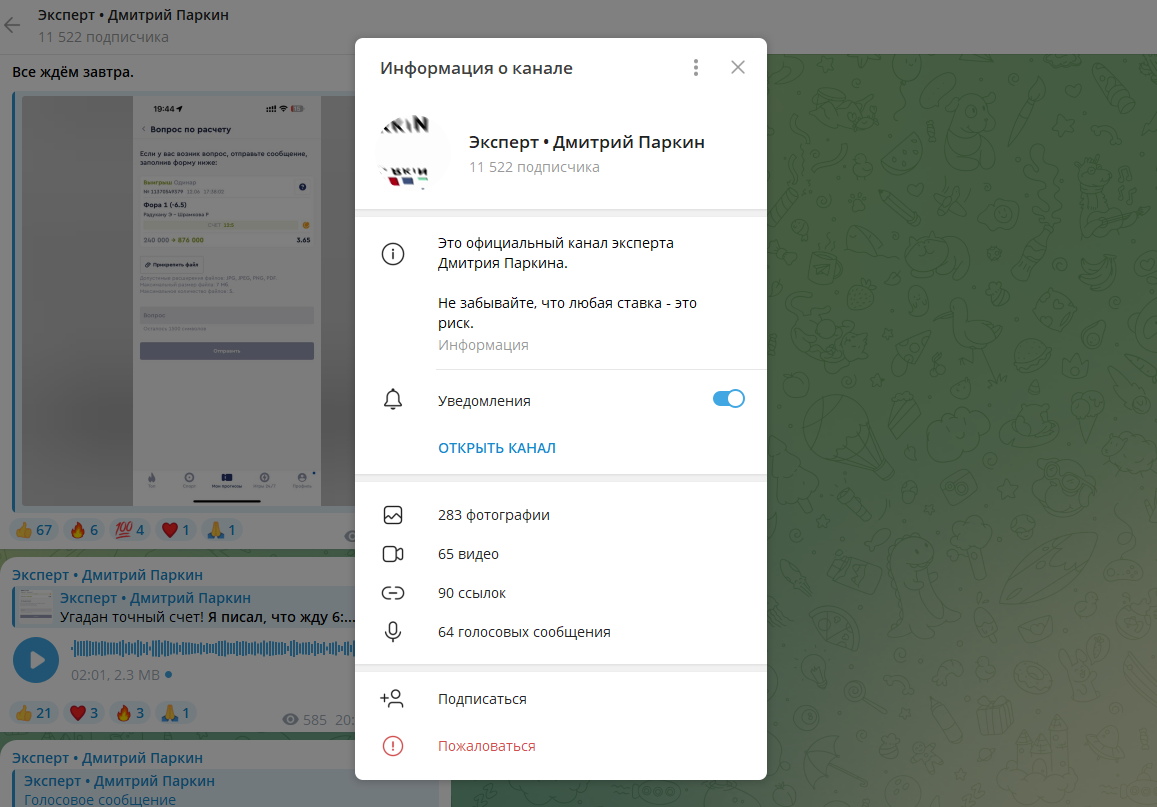Click heart reaction with 1 on top post
Viewport: 1157px width, 807px height.
(x=176, y=530)
